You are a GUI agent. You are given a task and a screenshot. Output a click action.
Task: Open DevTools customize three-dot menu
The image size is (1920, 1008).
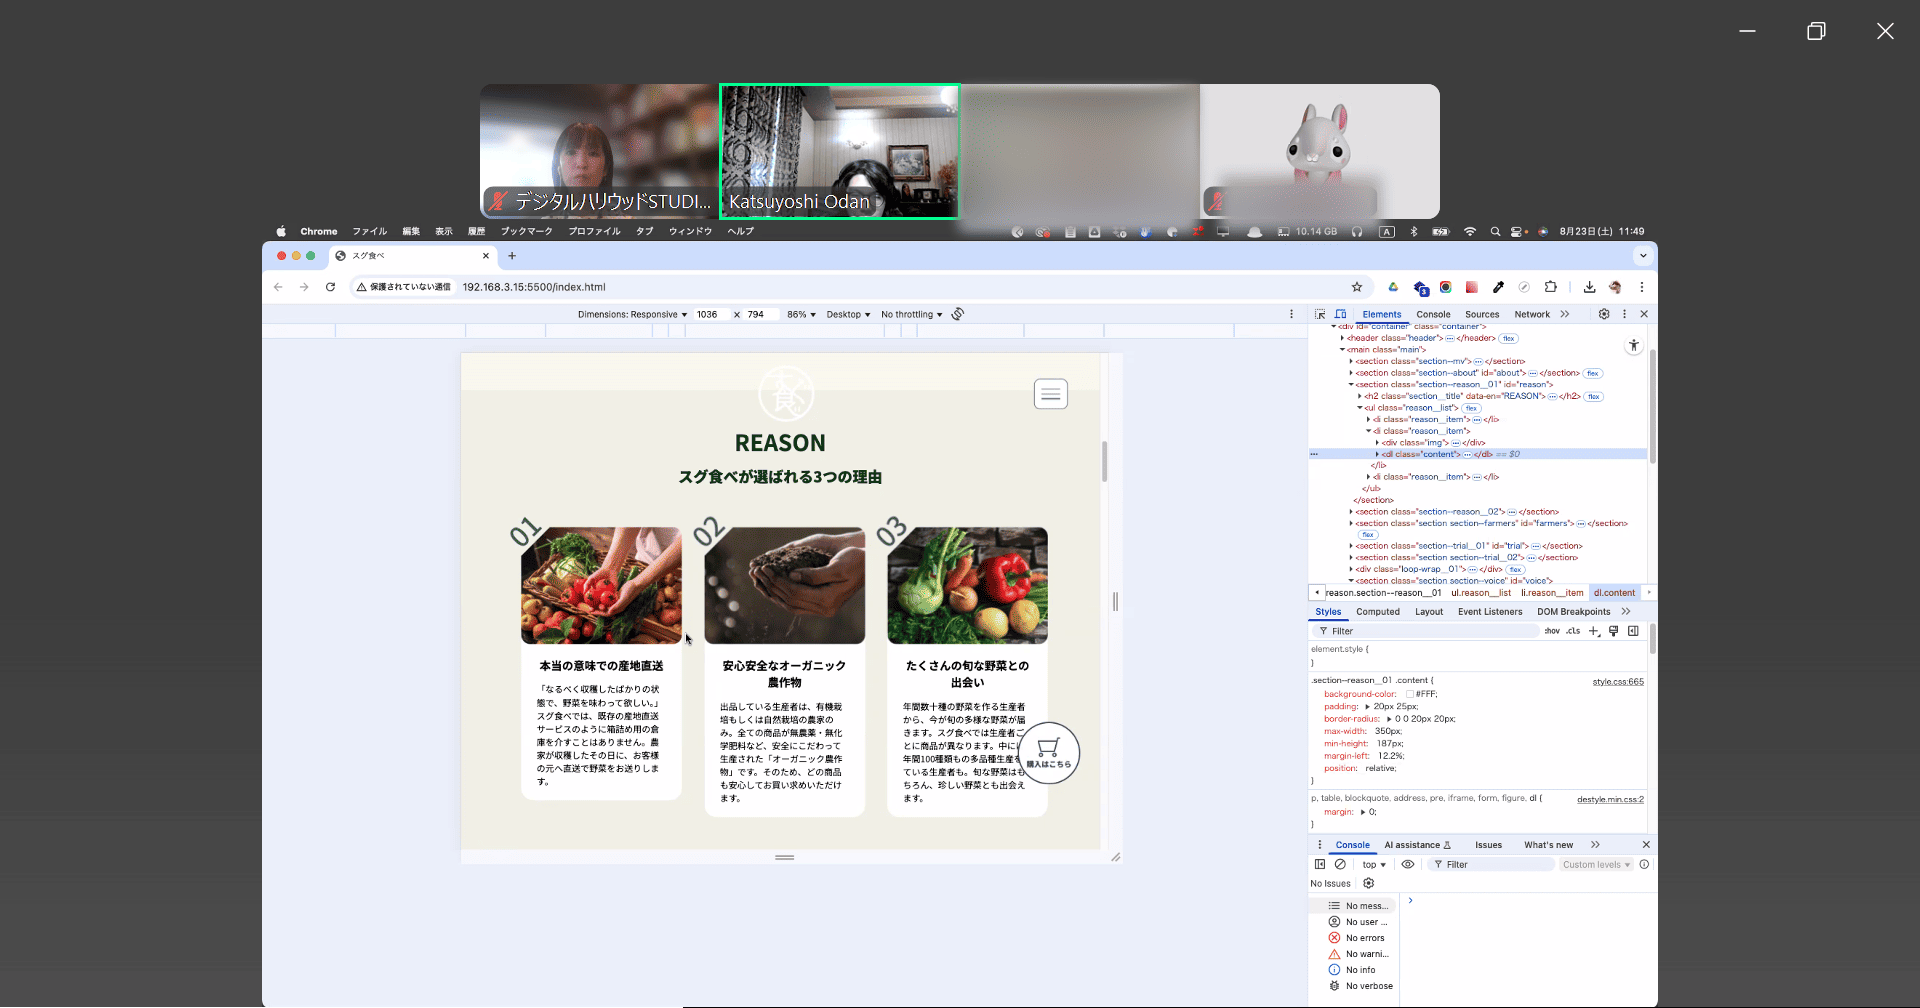click(x=1624, y=314)
